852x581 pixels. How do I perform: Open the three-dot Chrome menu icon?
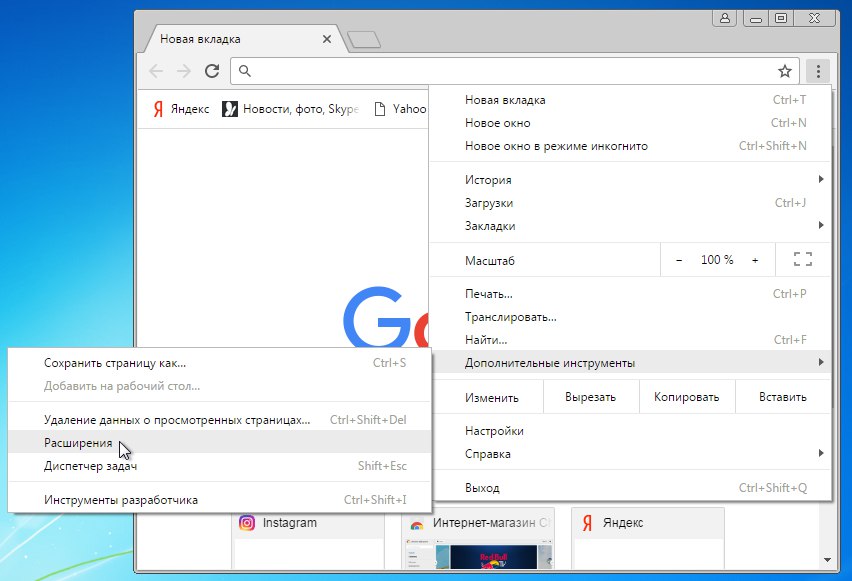[818, 71]
